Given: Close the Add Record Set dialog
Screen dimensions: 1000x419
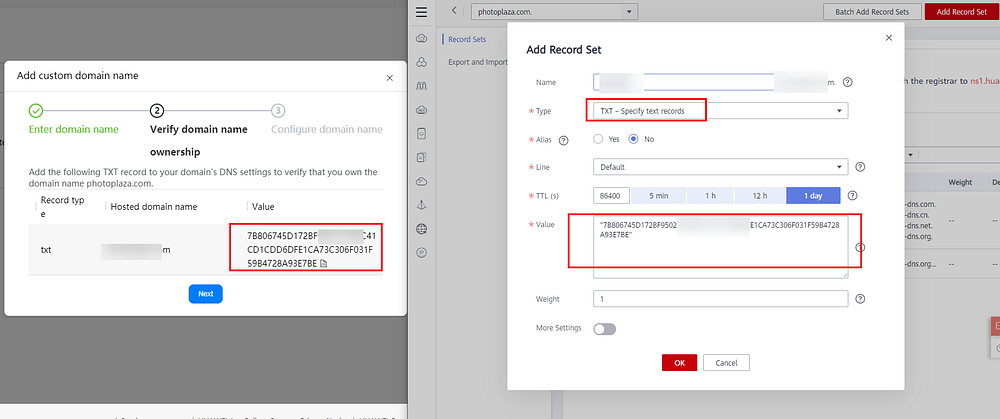Looking at the screenshot, I should 889,38.
